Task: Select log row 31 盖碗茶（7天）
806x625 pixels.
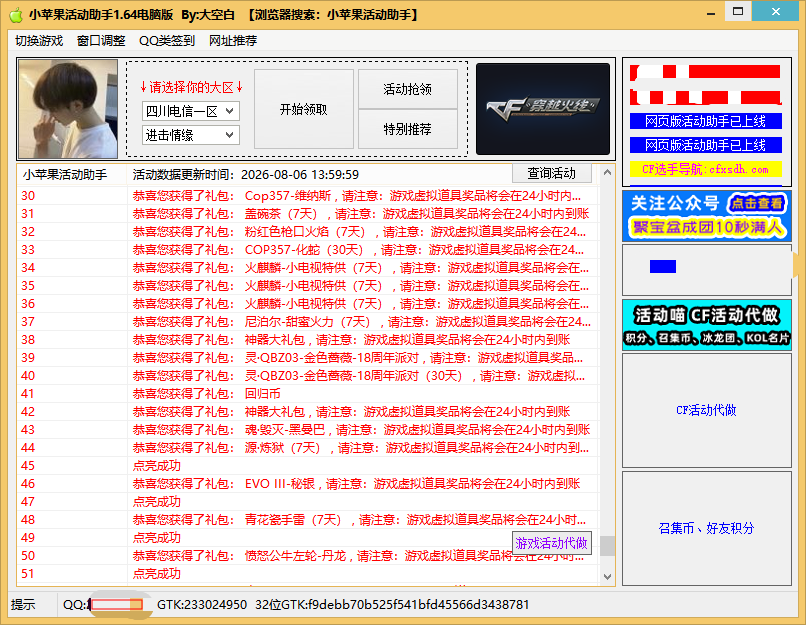Action: (307, 214)
